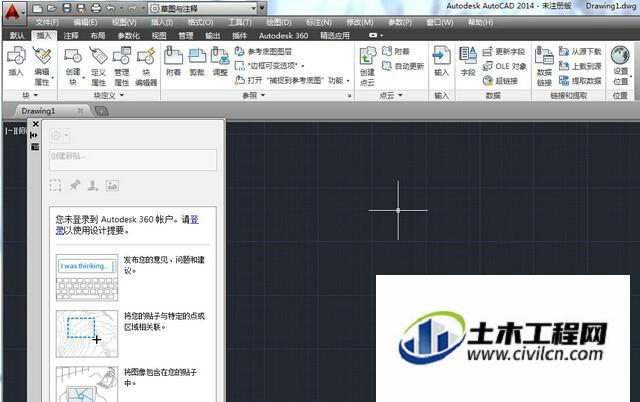Select the Drawing1 document tab

pos(51,111)
